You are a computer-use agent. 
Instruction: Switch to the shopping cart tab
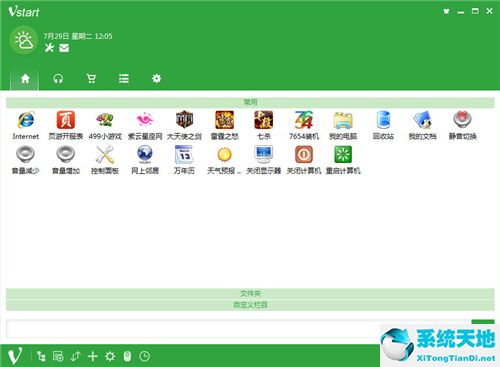91,79
